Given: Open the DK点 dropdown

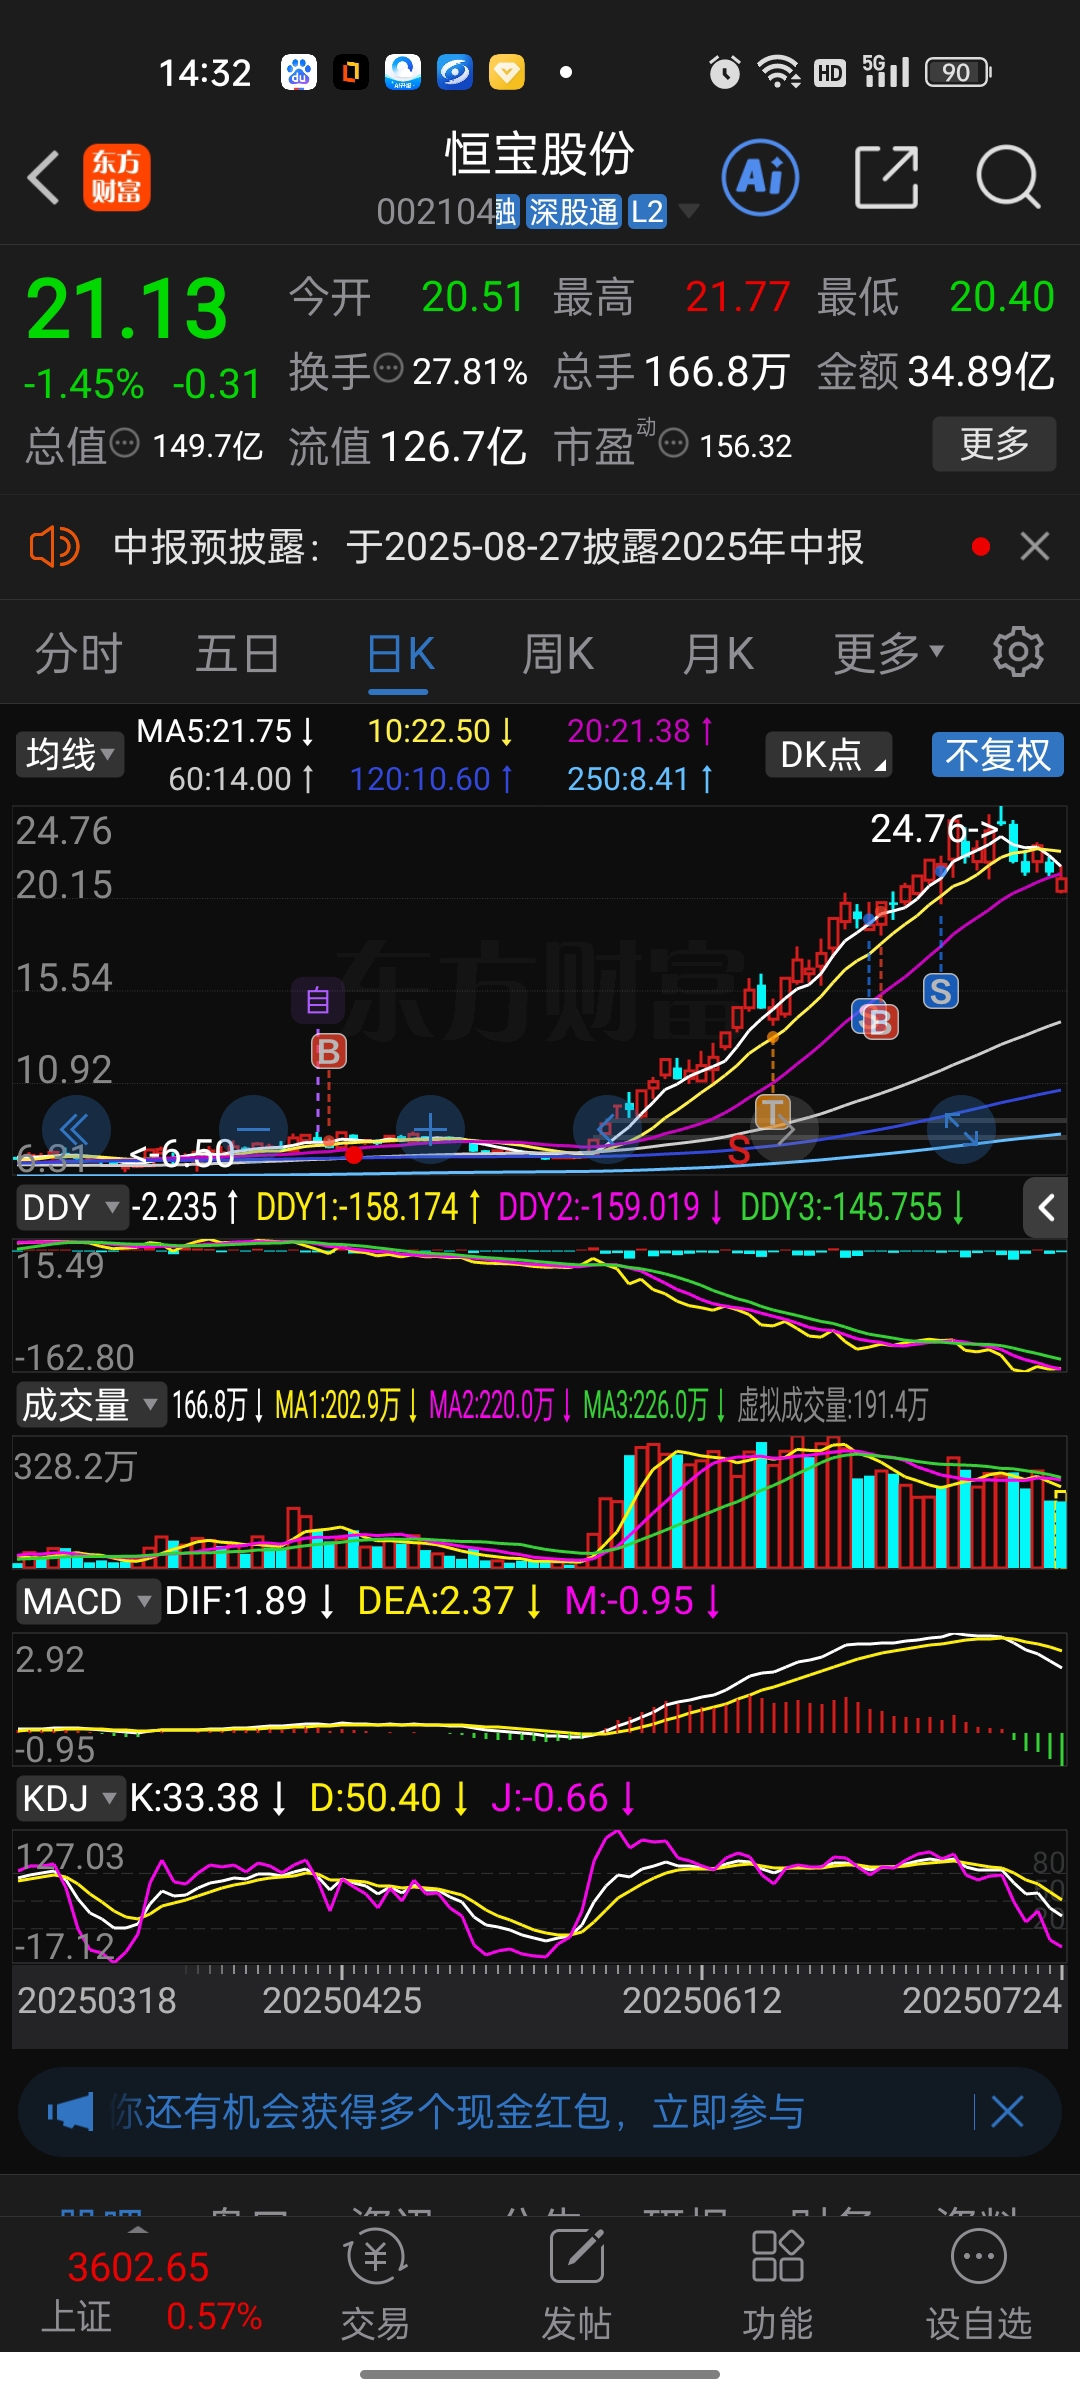Looking at the screenshot, I should [829, 754].
